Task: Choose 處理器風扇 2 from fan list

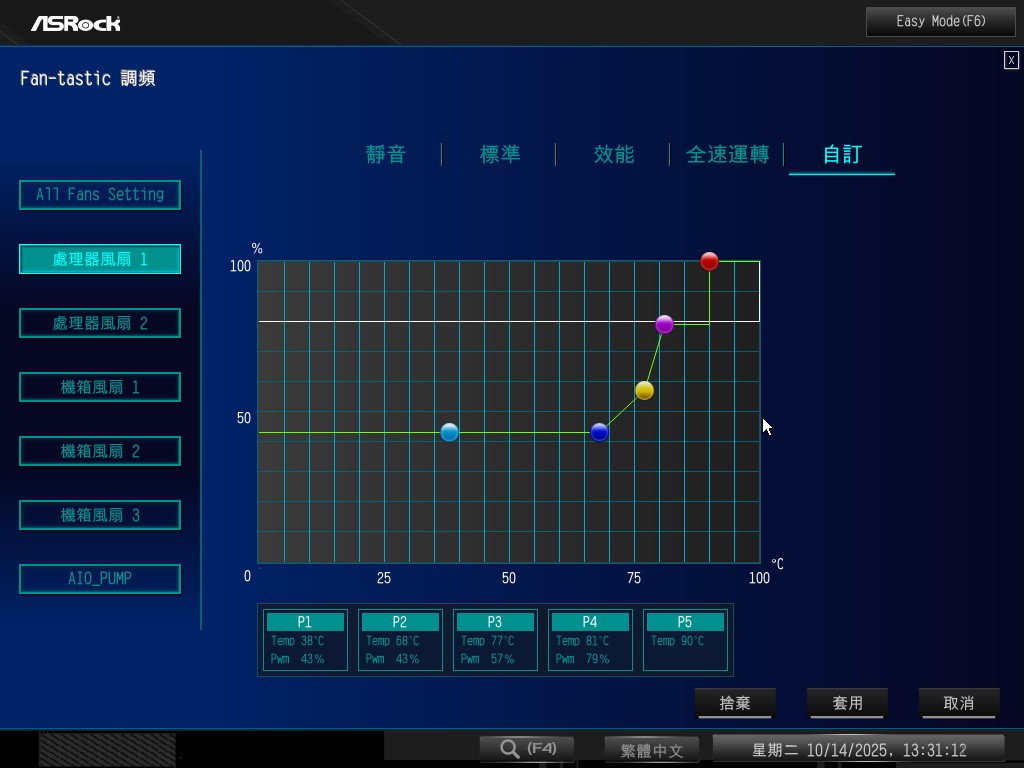Action: point(100,323)
